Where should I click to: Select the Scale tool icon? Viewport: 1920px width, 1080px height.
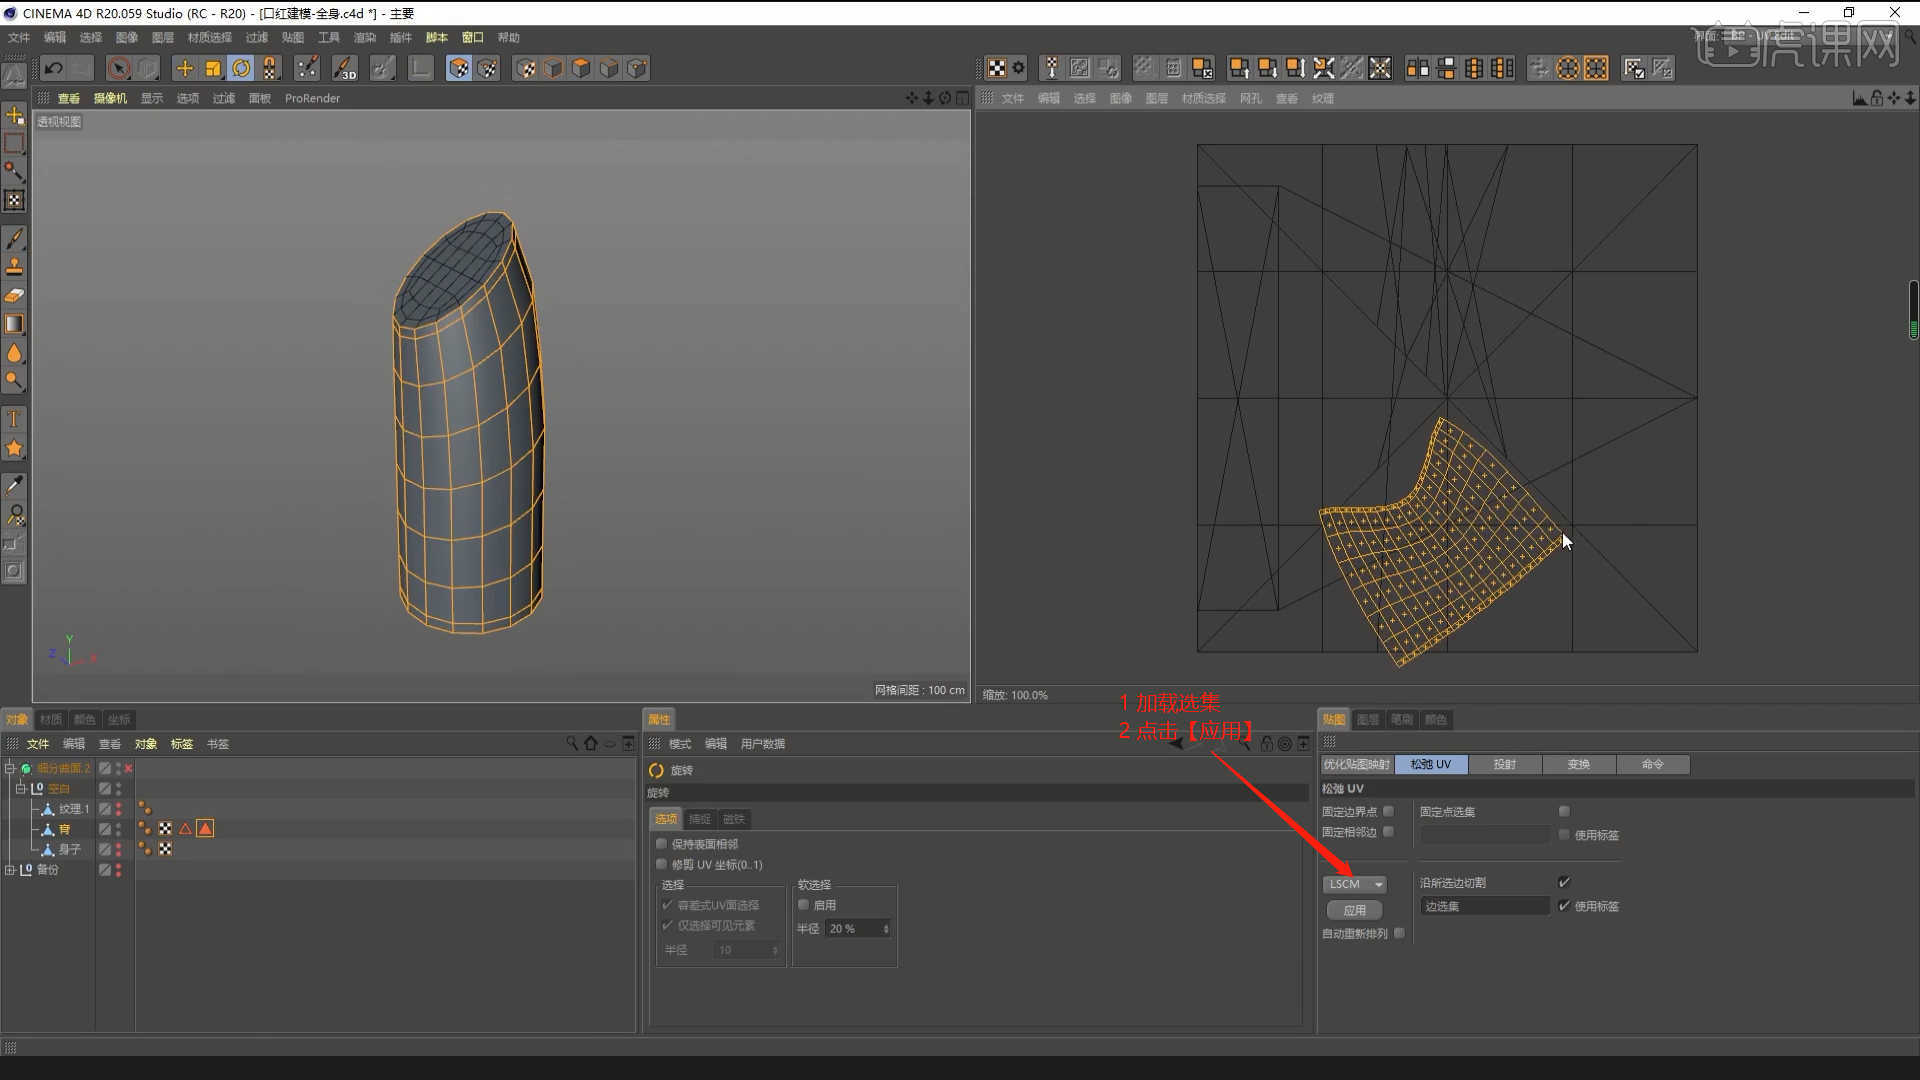[213, 68]
